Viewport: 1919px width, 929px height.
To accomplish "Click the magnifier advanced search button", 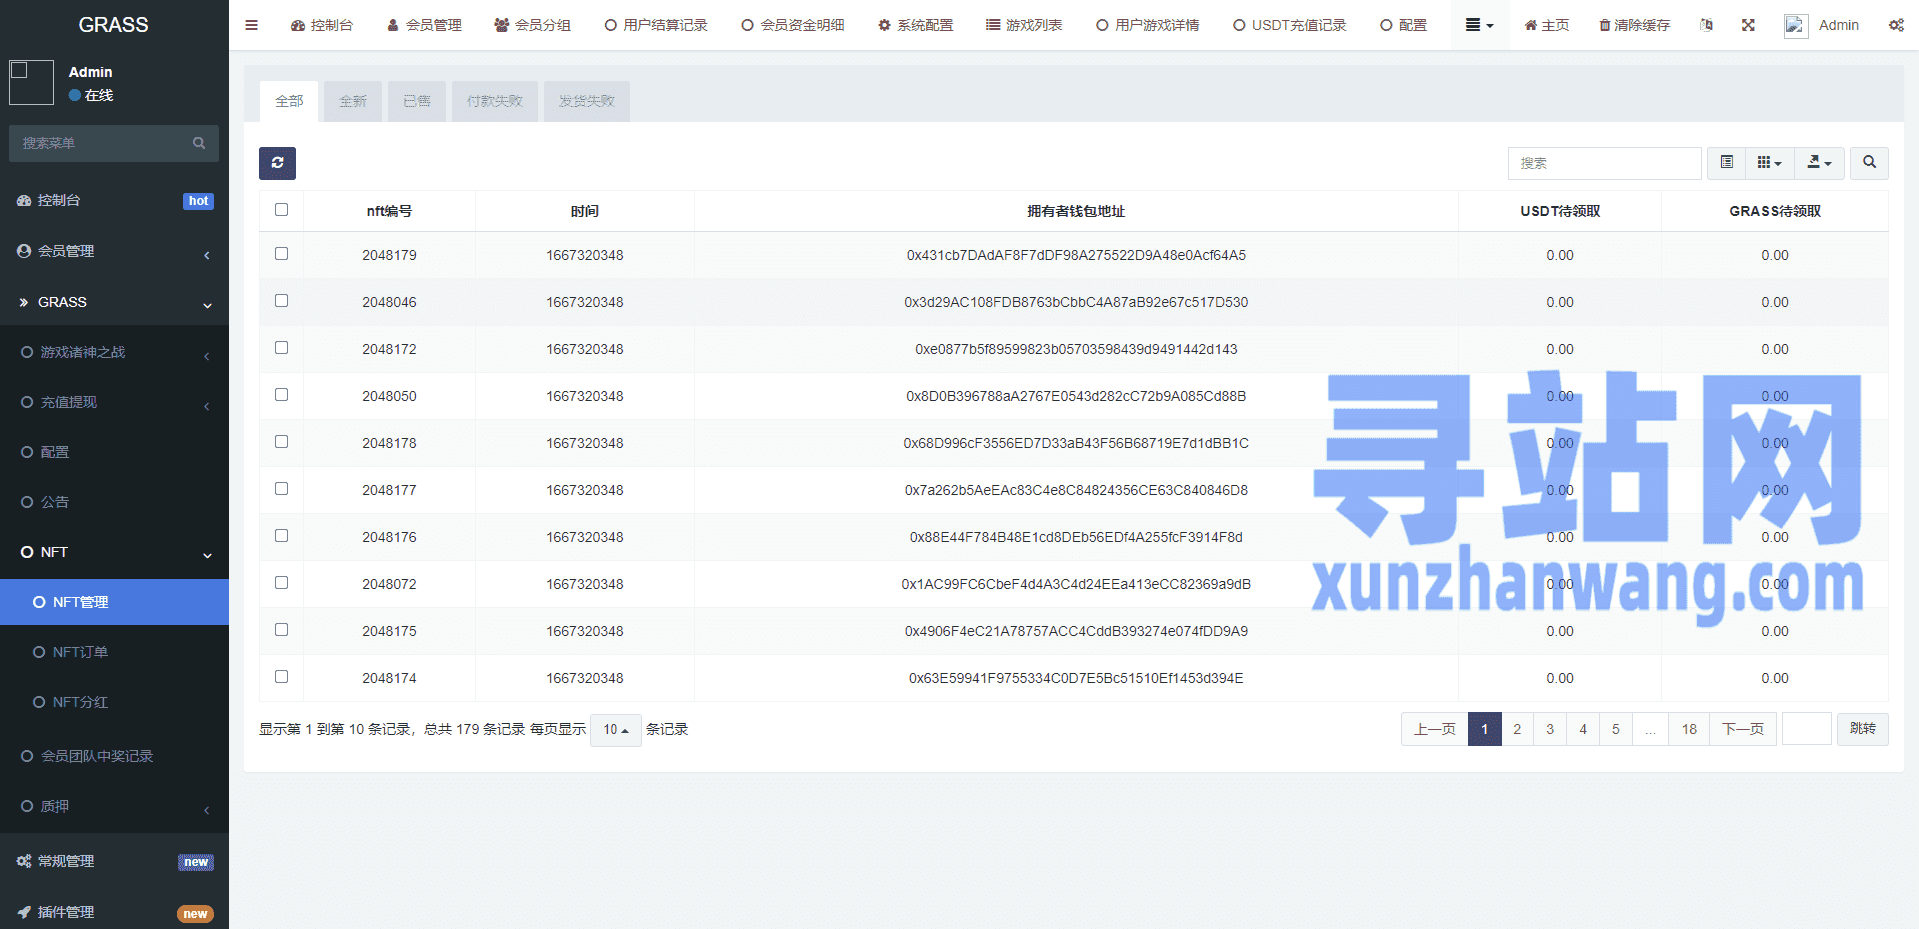I will [x=1869, y=162].
